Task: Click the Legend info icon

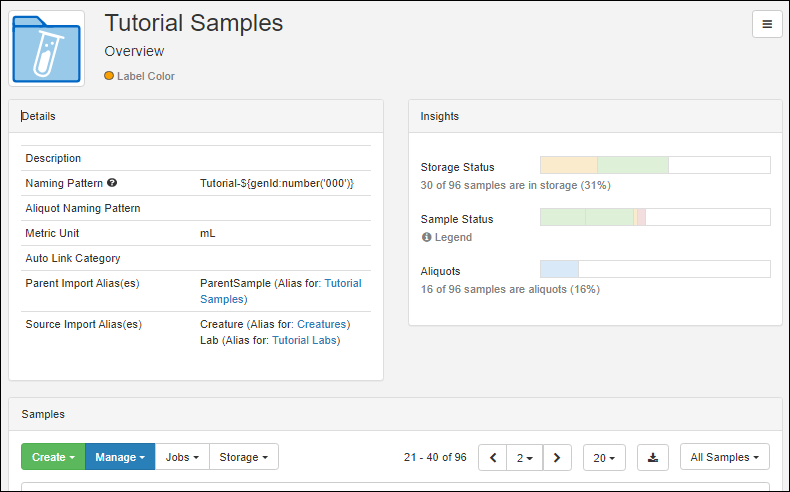Action: pyautogui.click(x=426, y=237)
